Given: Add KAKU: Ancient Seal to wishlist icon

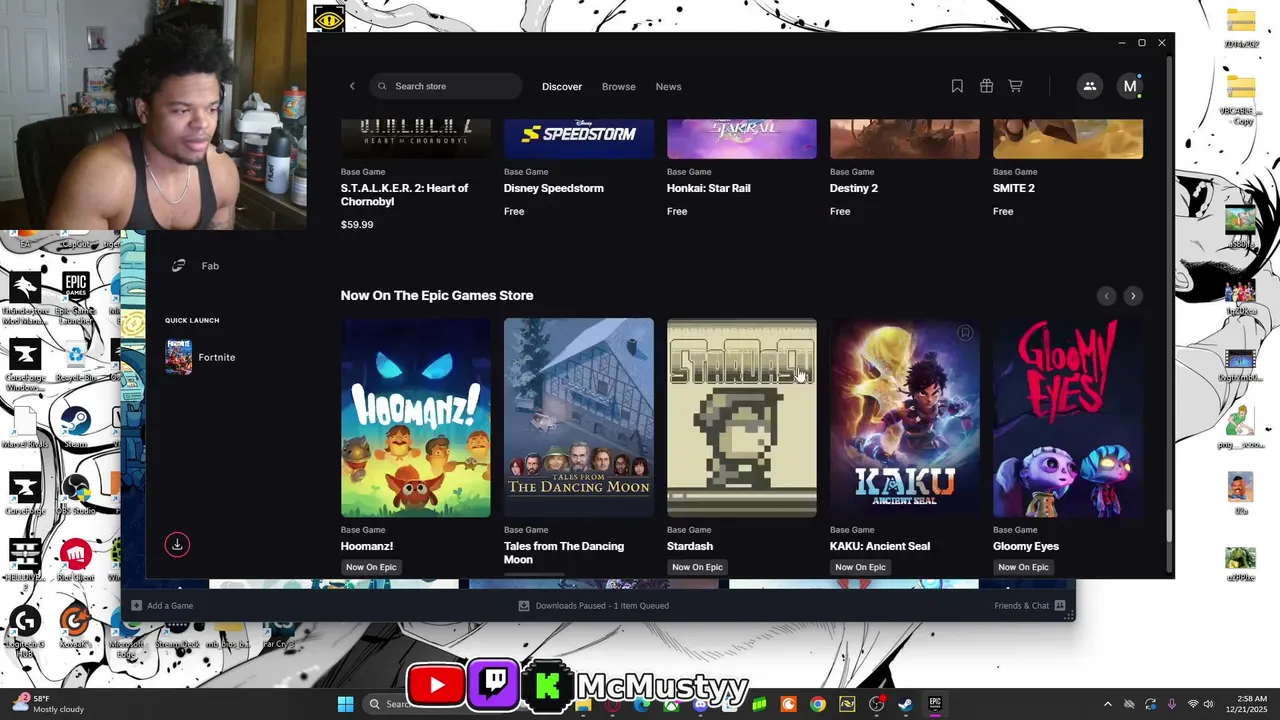Looking at the screenshot, I should point(965,333).
